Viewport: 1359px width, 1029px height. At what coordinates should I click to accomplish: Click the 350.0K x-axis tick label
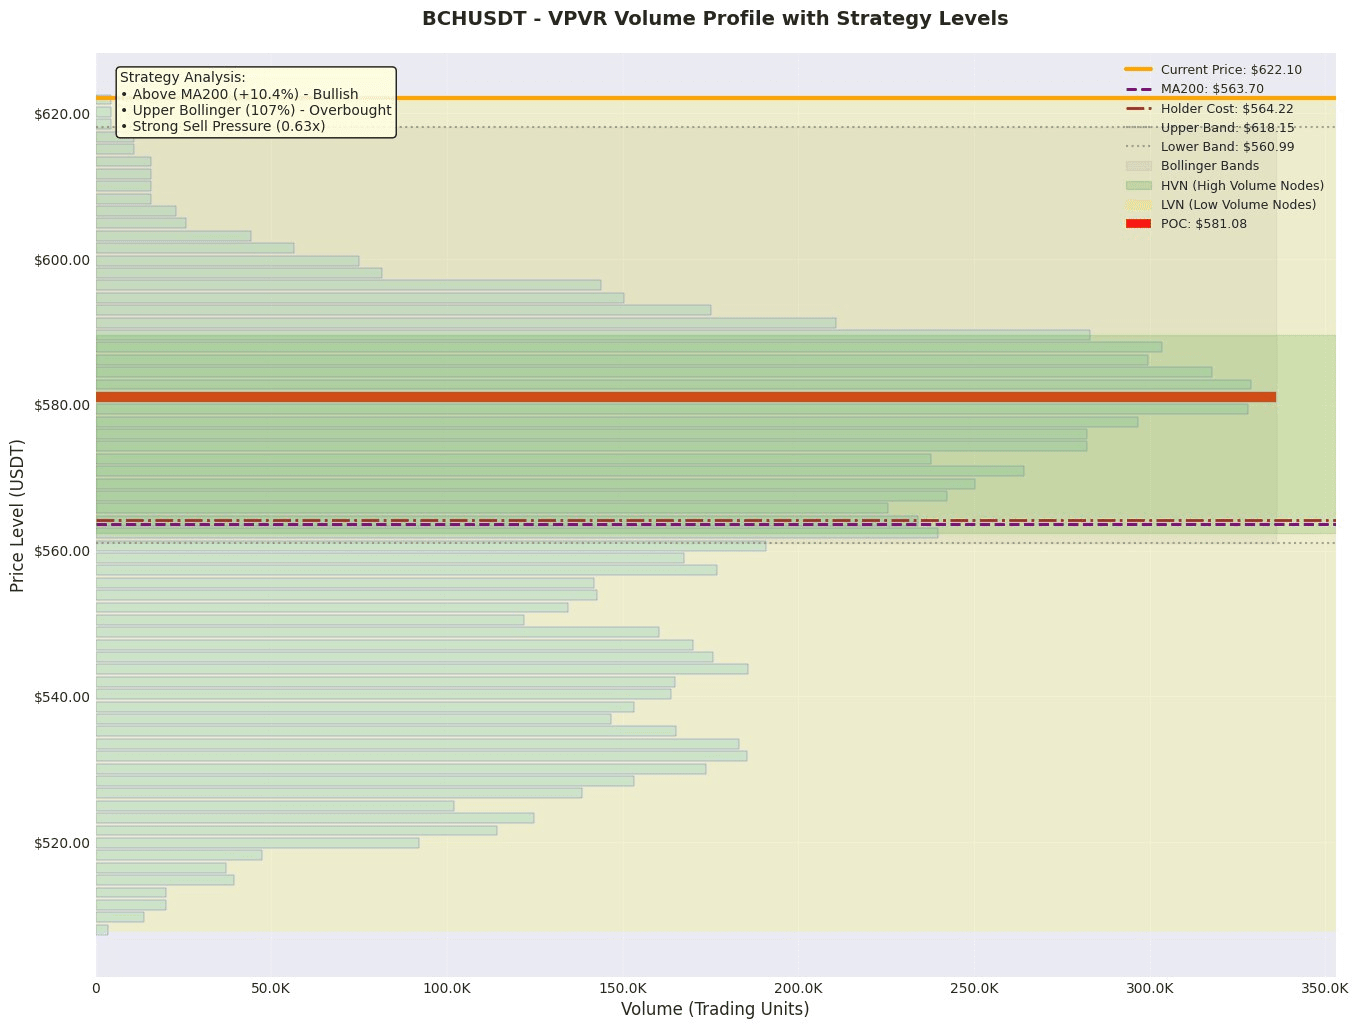point(1325,989)
